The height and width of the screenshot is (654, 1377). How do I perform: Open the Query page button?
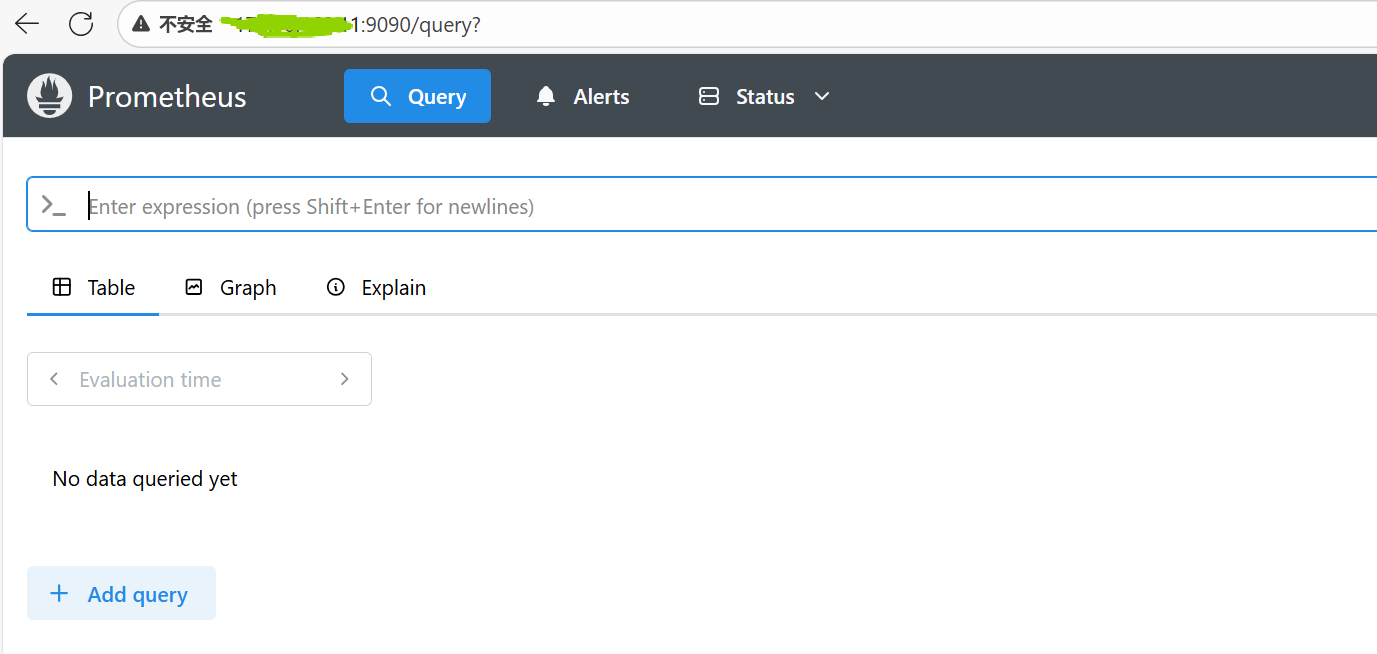[x=417, y=96]
